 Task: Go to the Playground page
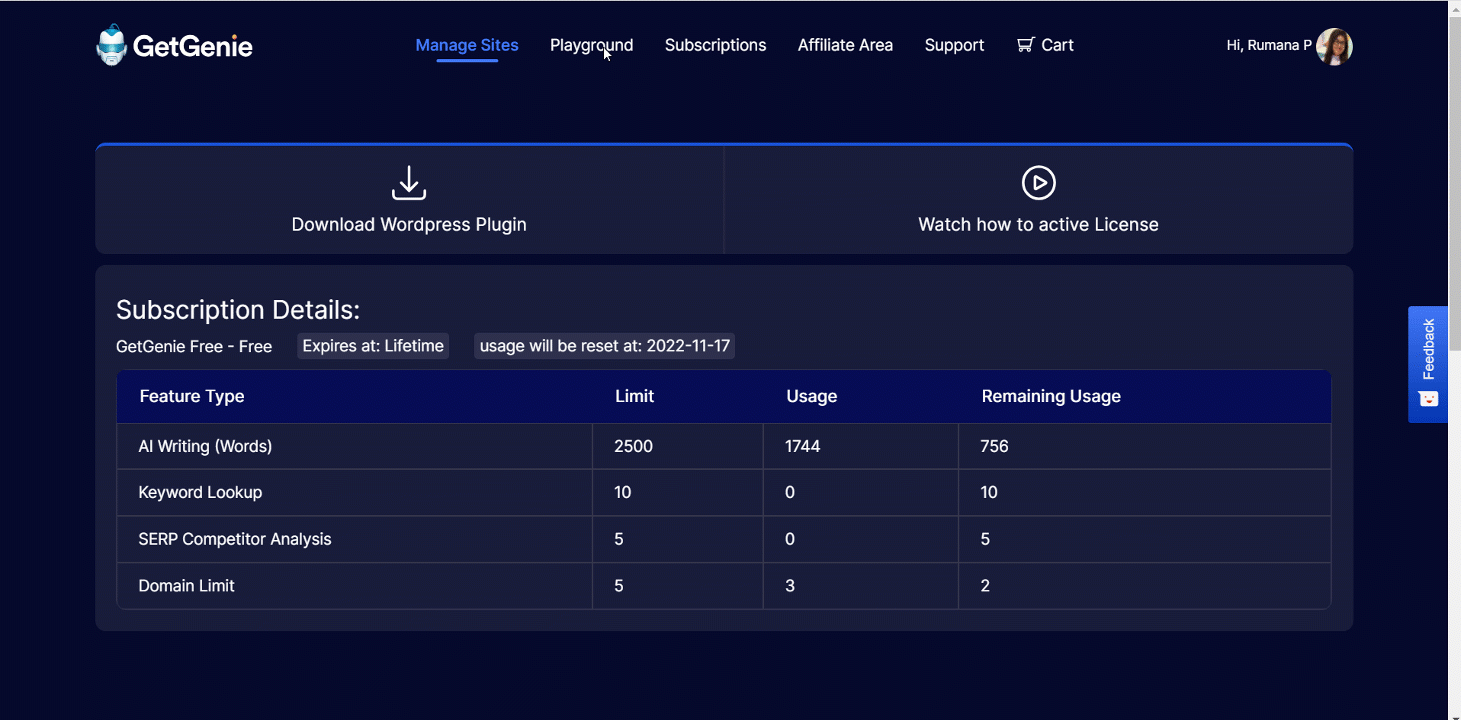coord(591,45)
